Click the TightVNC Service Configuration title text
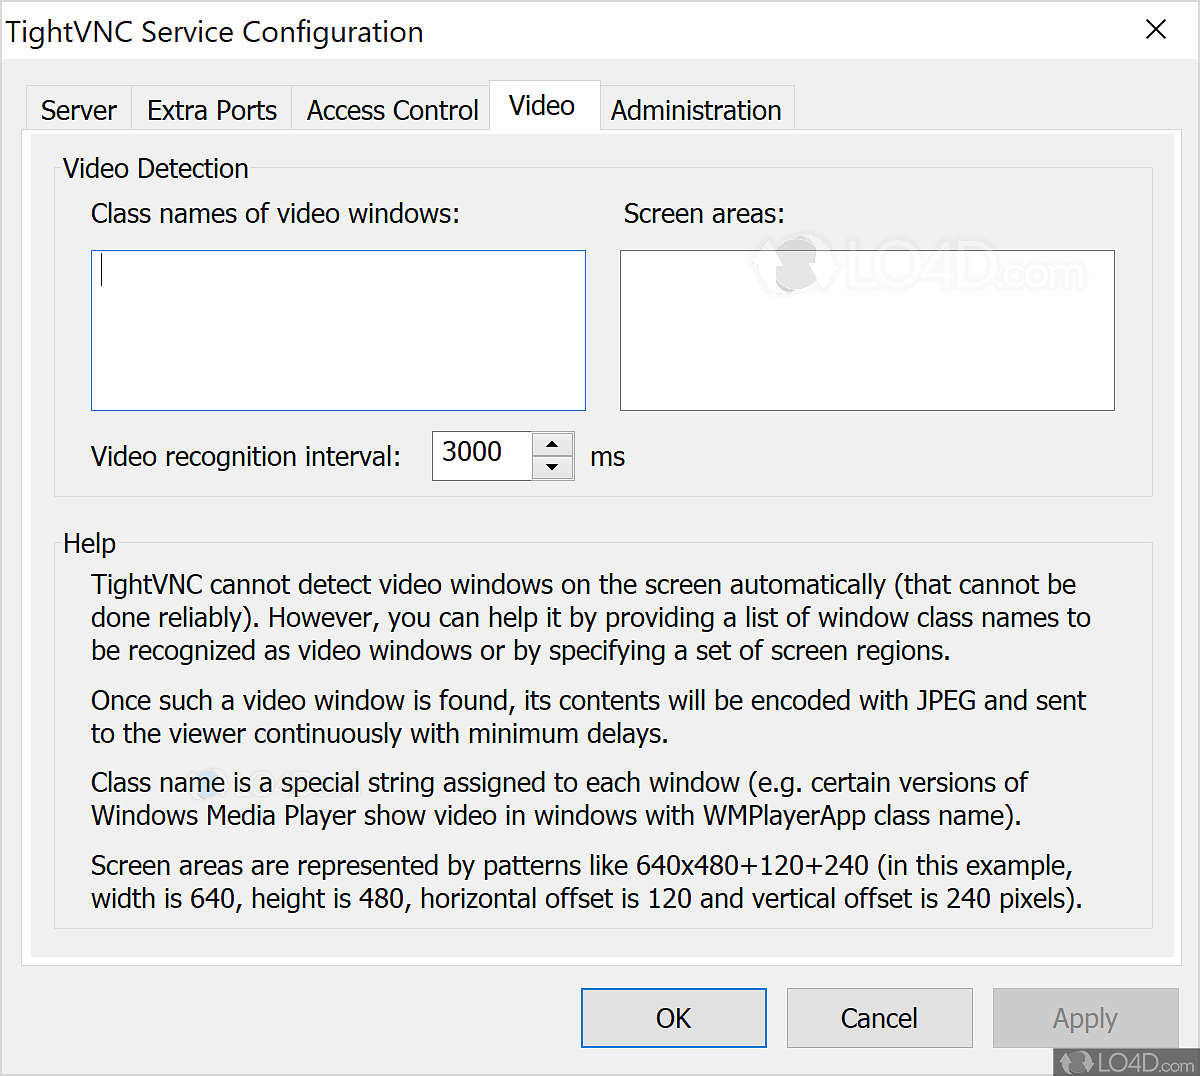 [215, 32]
